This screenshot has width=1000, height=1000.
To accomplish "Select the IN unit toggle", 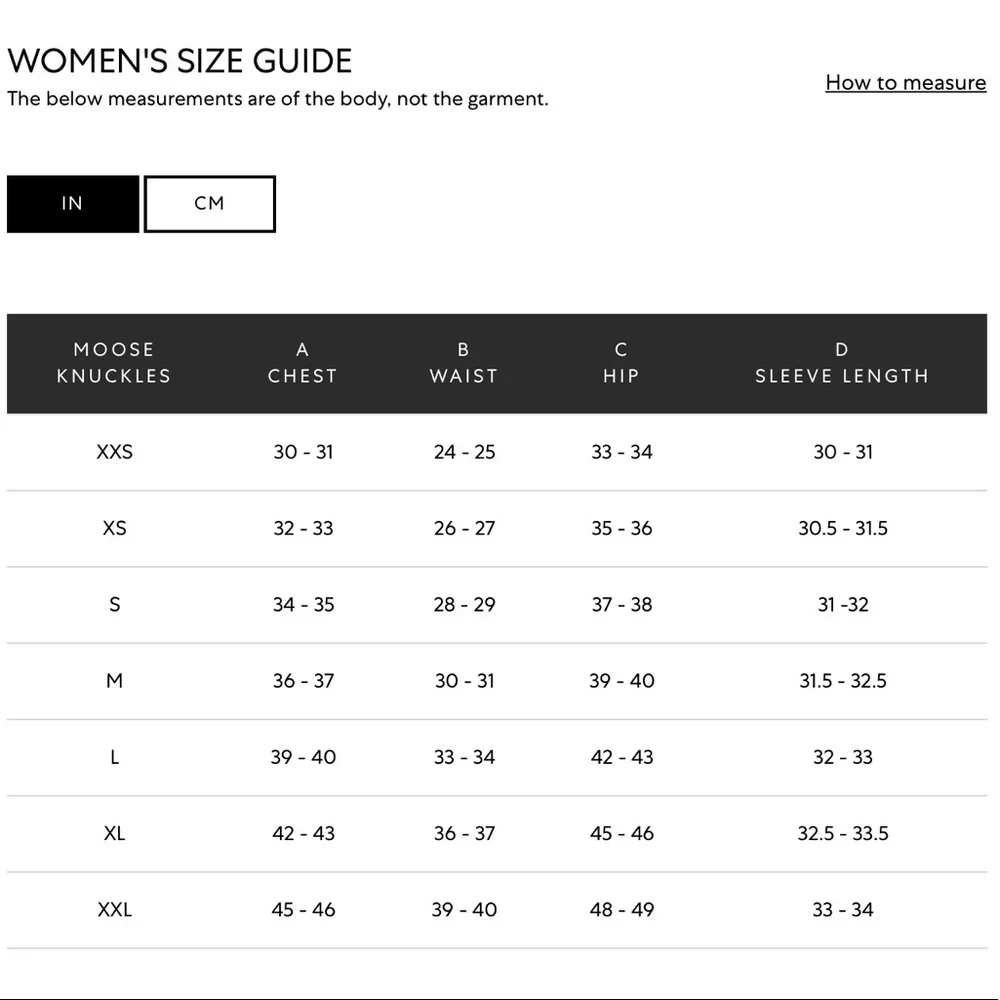I will 72,204.
